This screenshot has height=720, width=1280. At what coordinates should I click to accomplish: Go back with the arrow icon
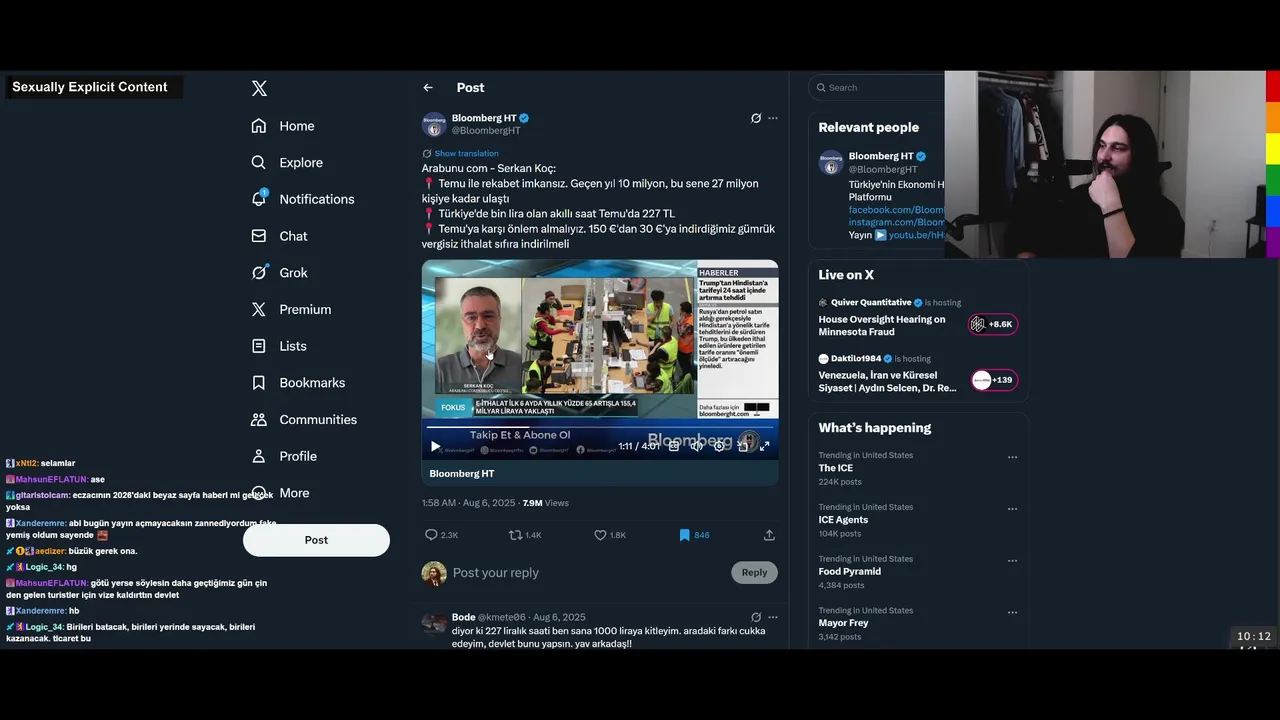428,88
